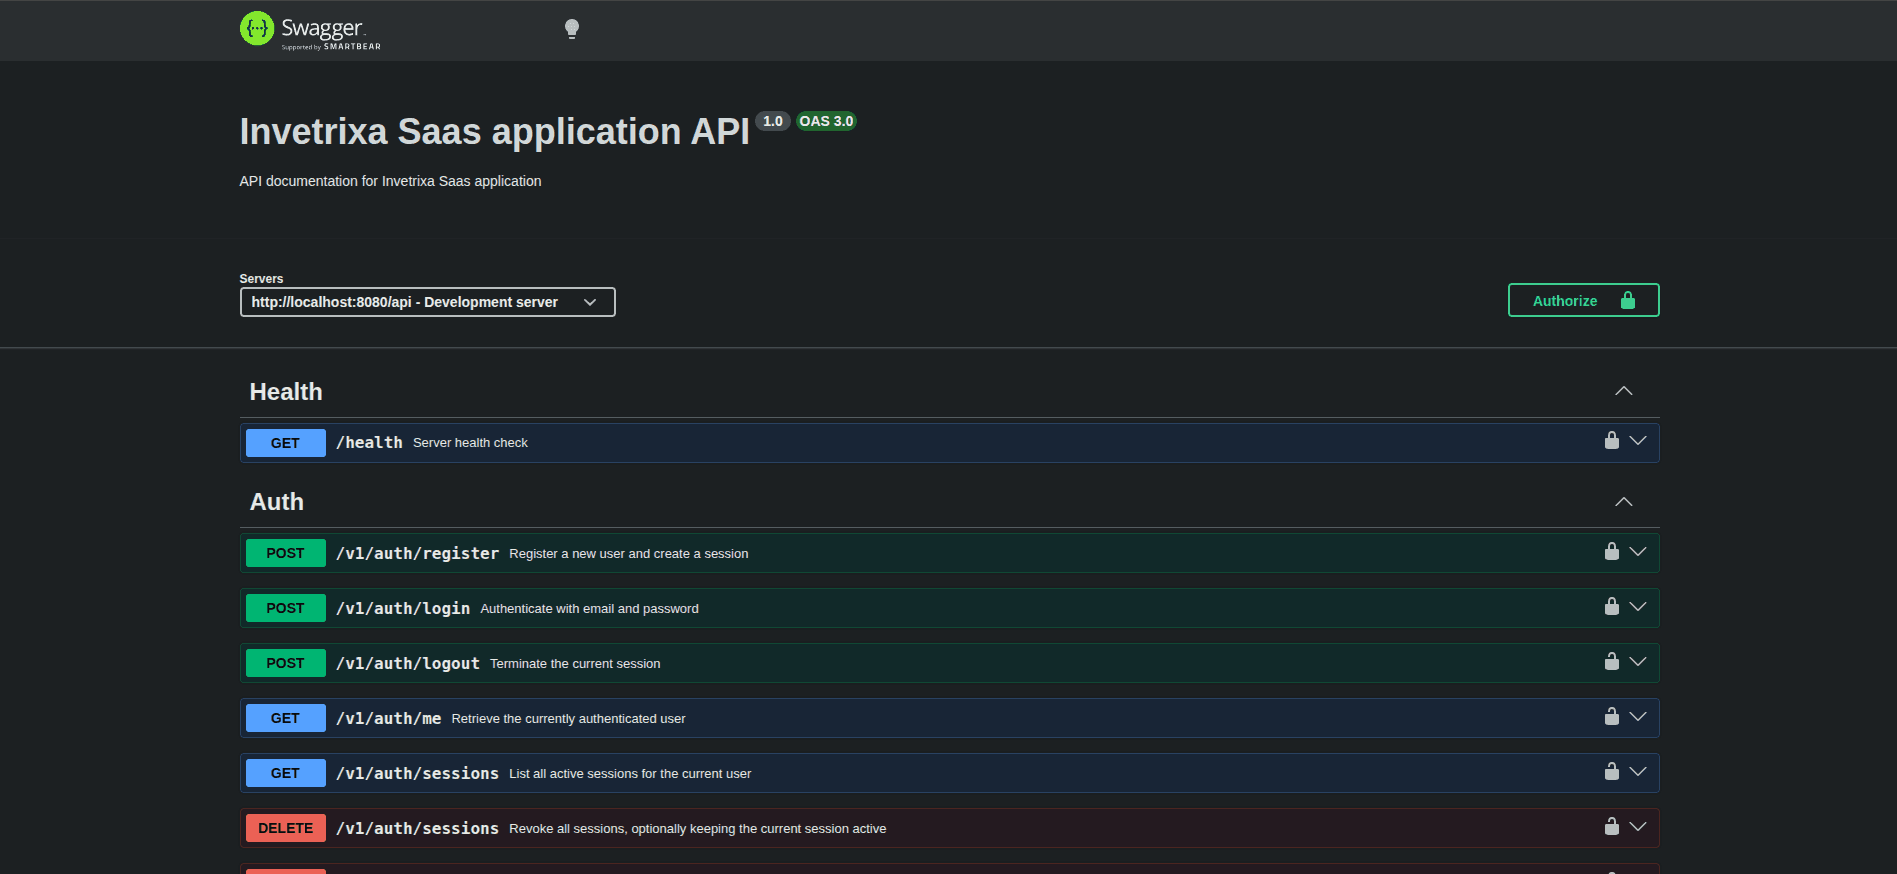Open the Servers dropdown
Viewport: 1897px width, 874px height.
click(x=427, y=302)
